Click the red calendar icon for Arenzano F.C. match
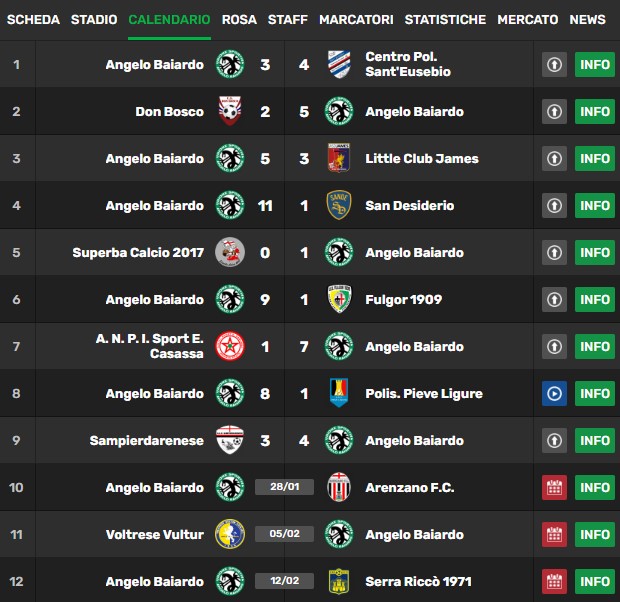 (x=554, y=488)
